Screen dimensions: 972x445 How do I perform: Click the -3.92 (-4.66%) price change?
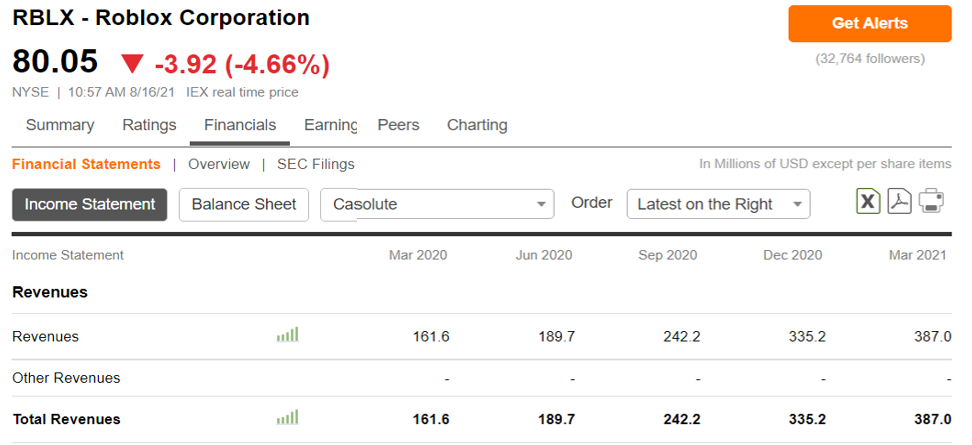click(242, 64)
